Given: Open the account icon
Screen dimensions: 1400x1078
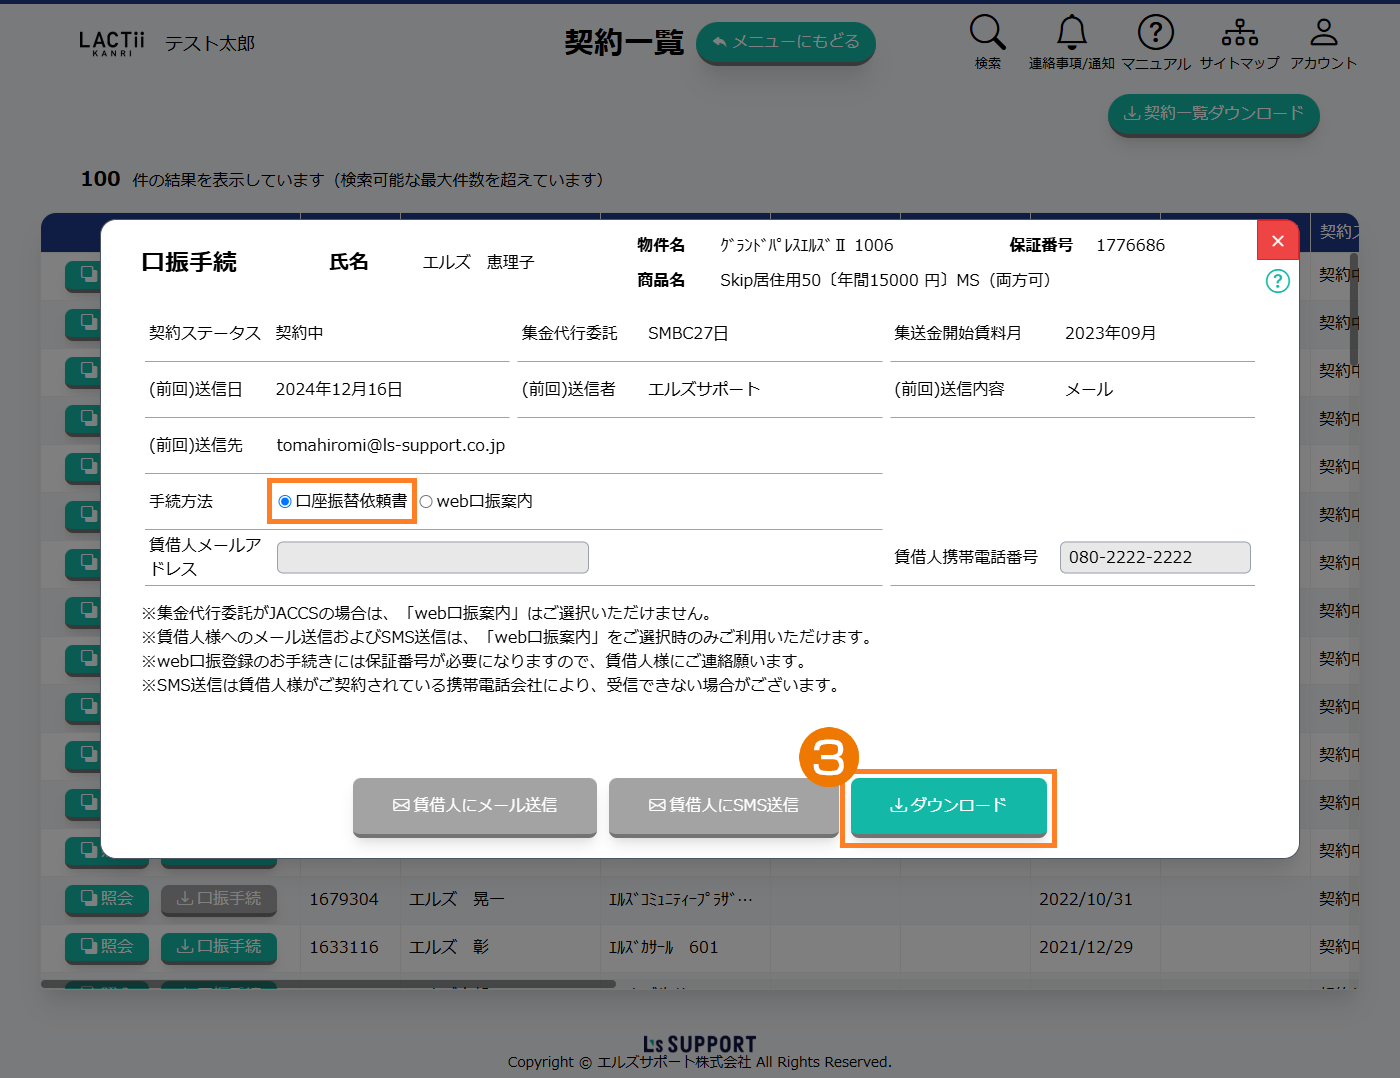Looking at the screenshot, I should 1323,33.
